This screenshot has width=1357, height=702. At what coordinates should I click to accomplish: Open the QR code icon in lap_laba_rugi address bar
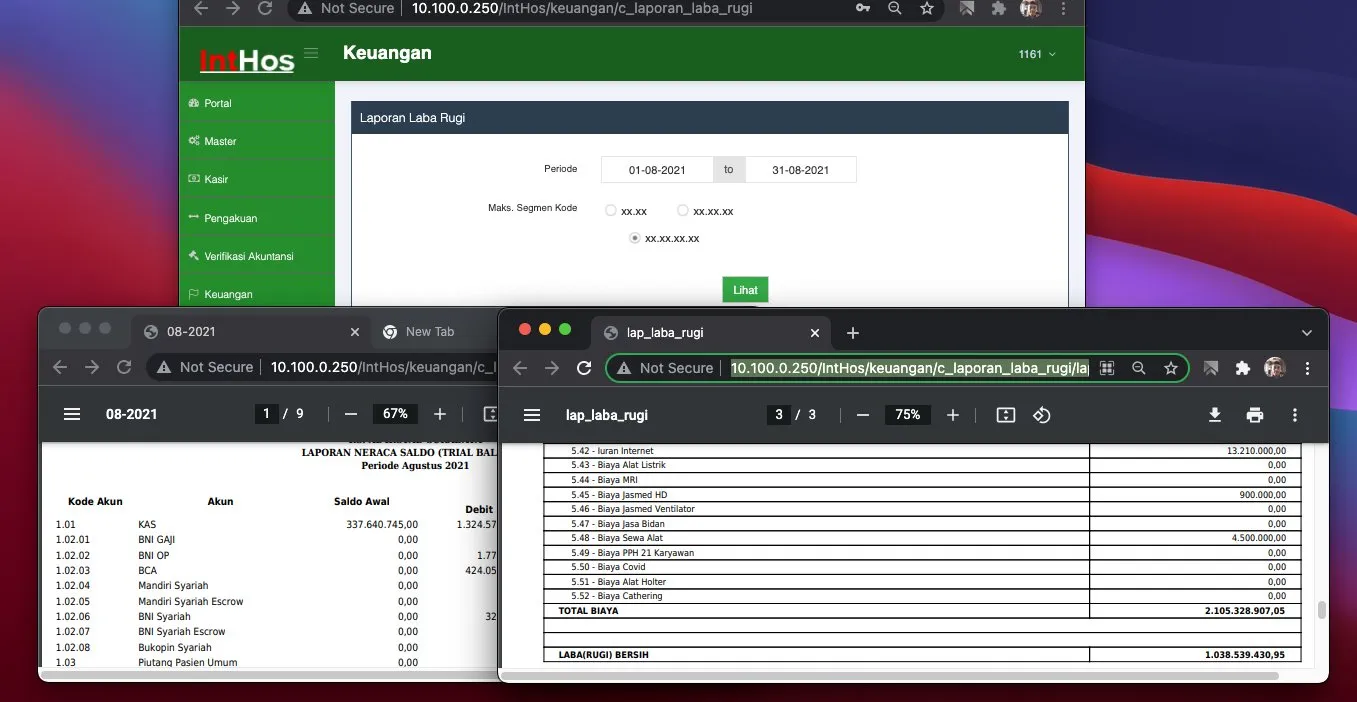coord(1107,368)
